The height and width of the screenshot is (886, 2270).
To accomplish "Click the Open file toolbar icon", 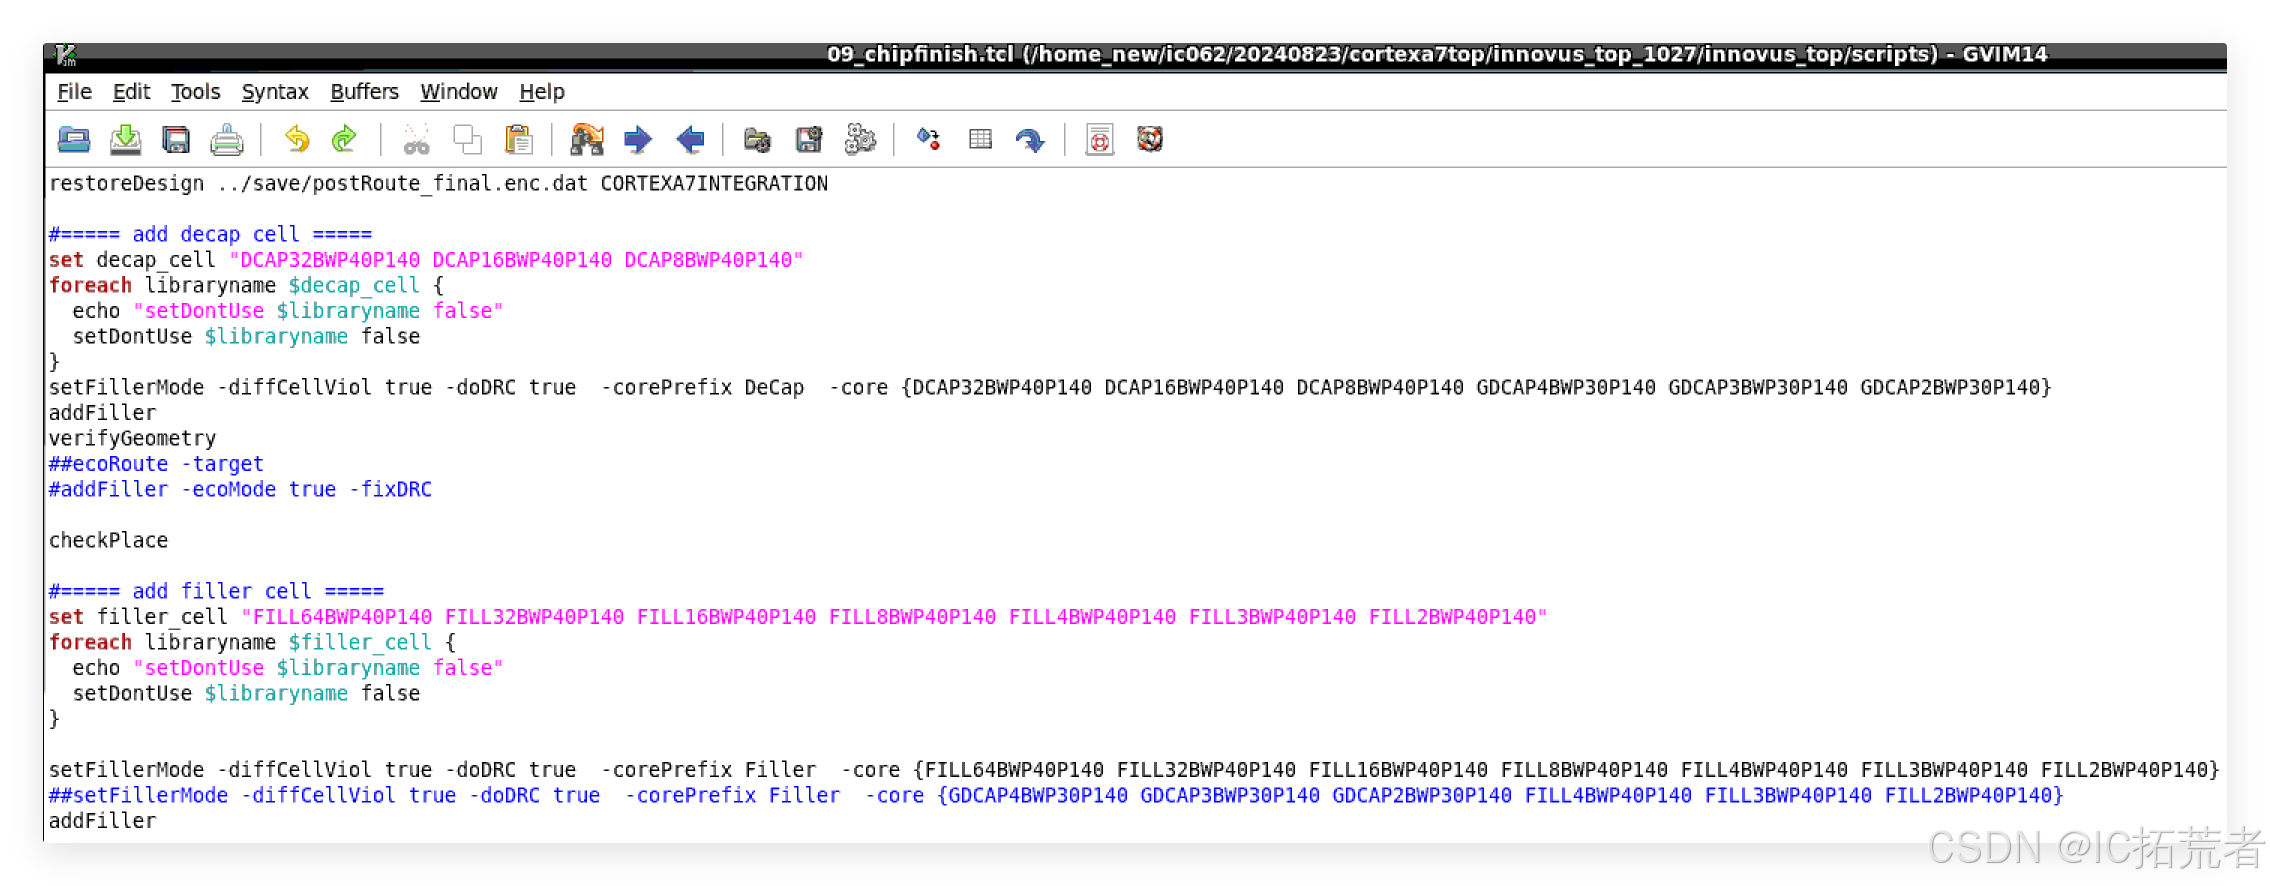I will [74, 140].
